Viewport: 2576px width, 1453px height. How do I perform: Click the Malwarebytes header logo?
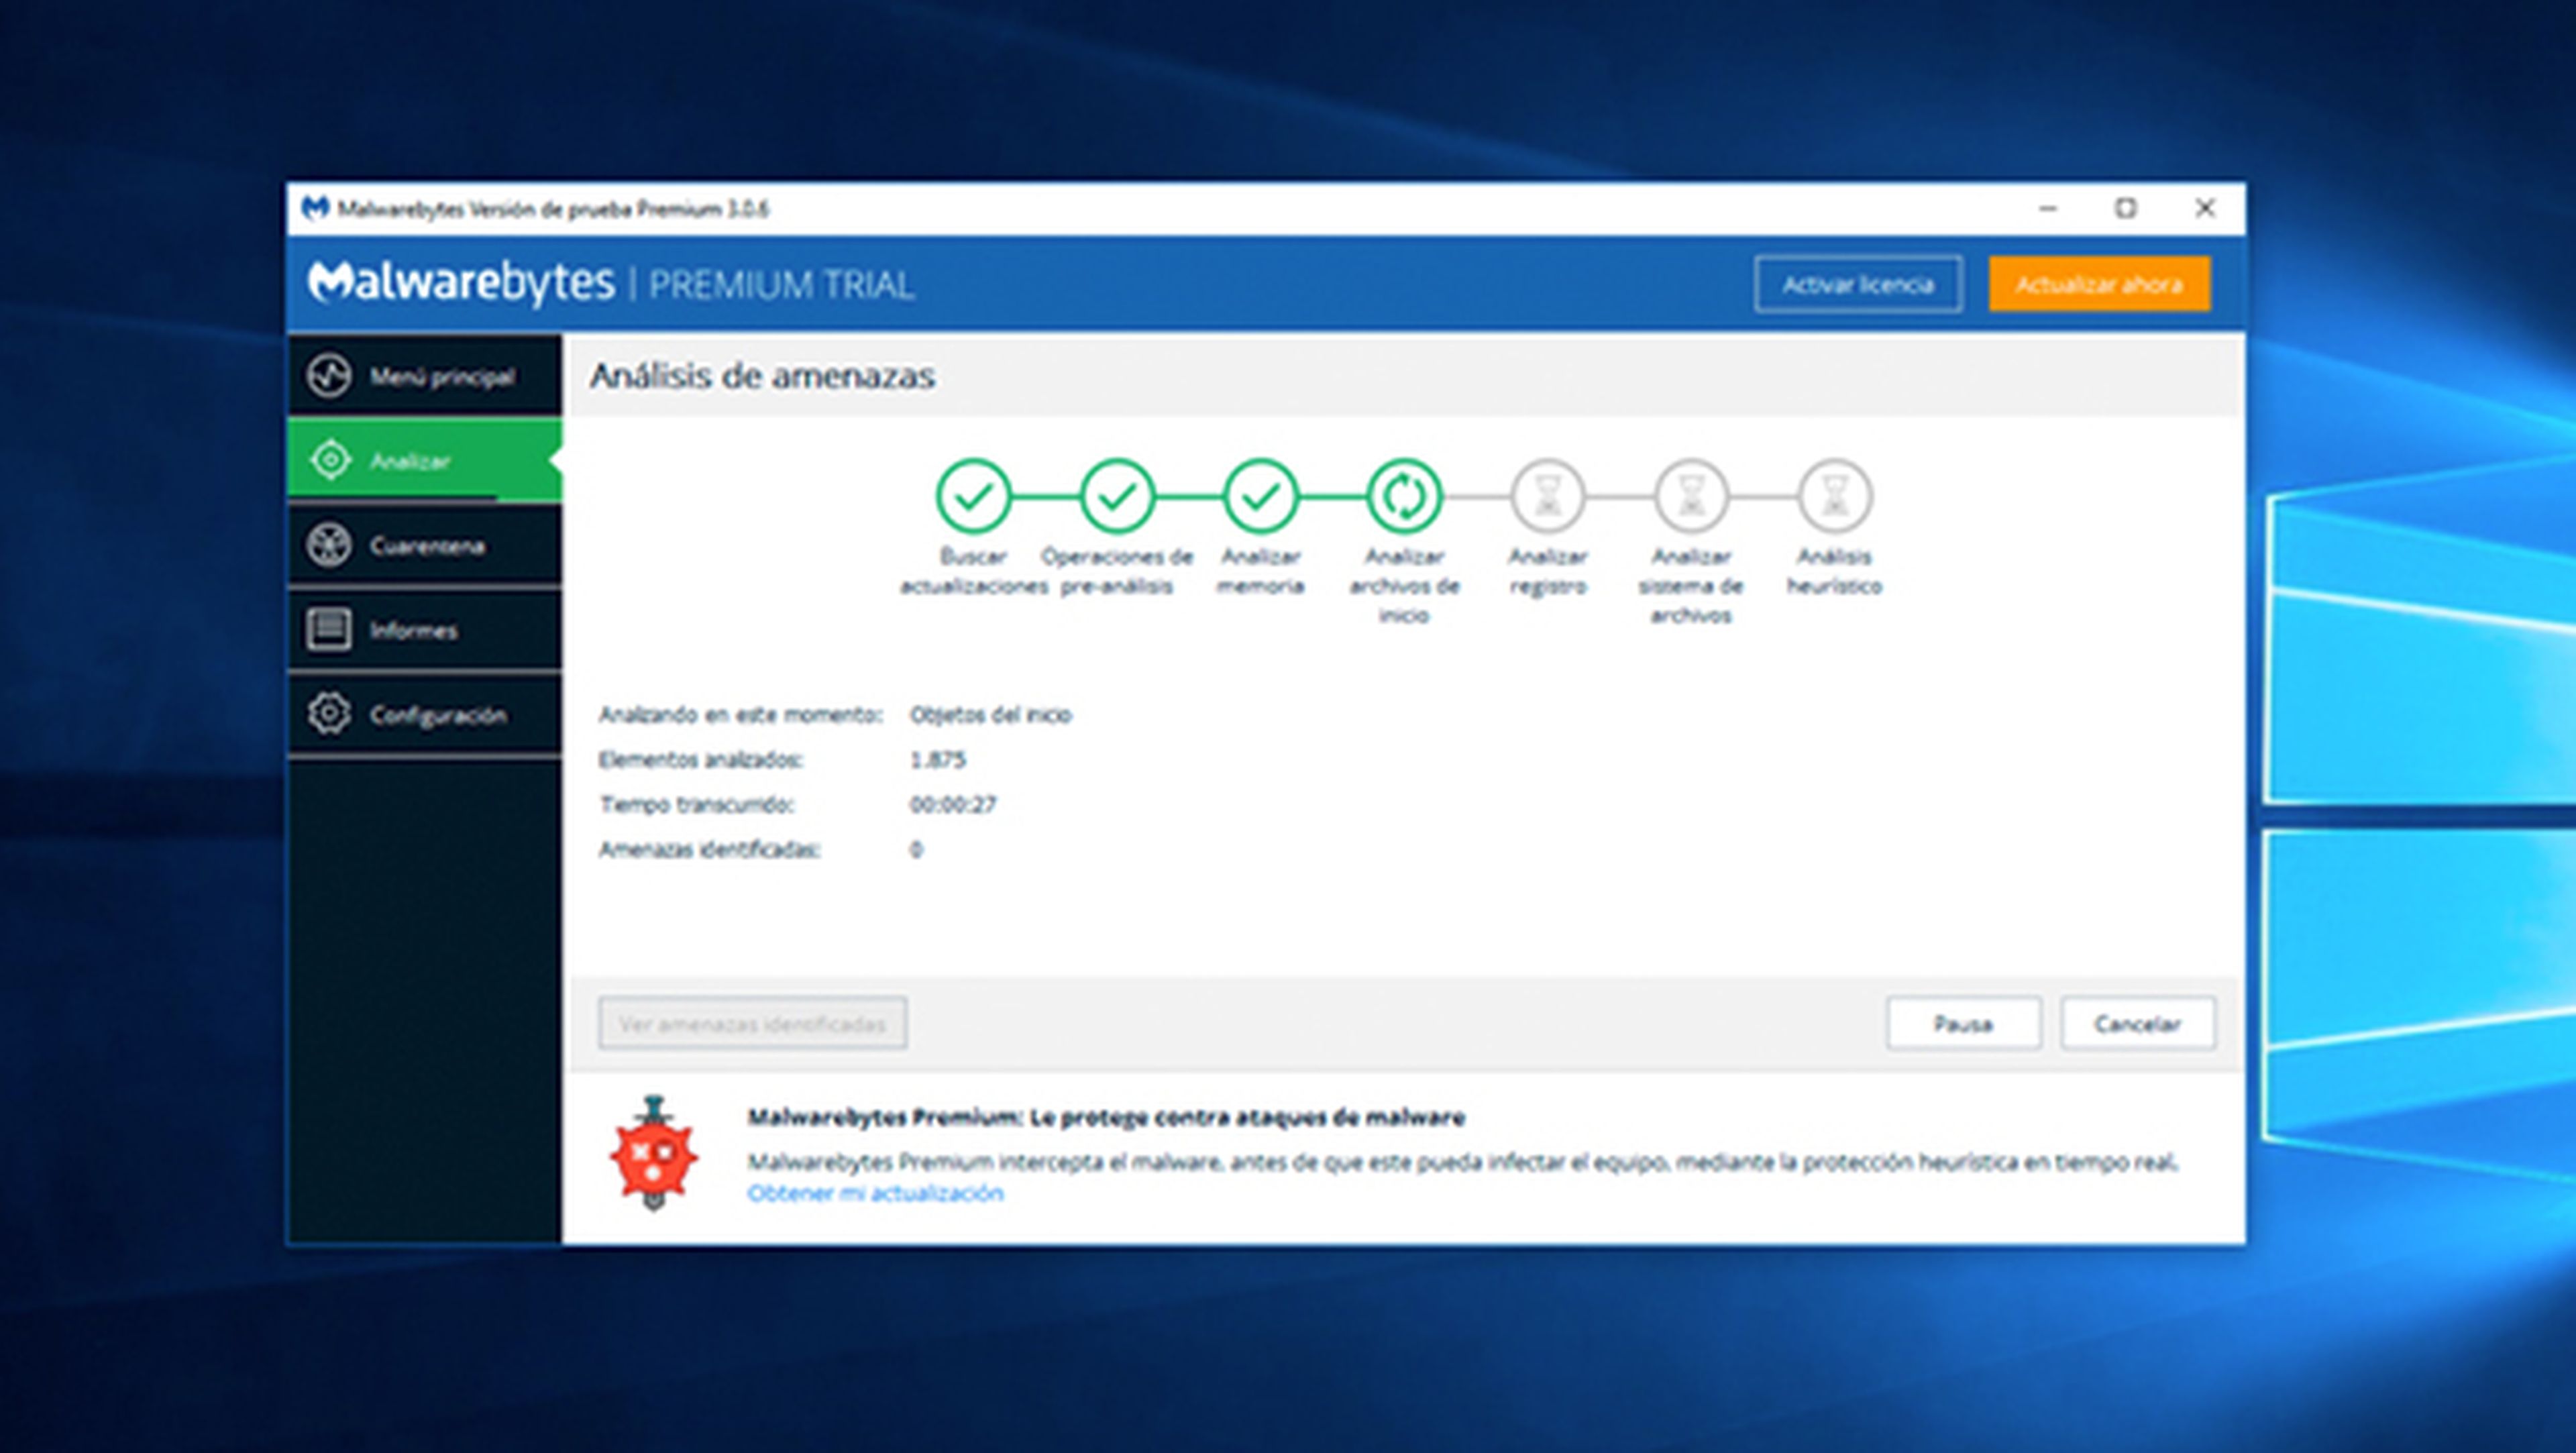(461, 283)
